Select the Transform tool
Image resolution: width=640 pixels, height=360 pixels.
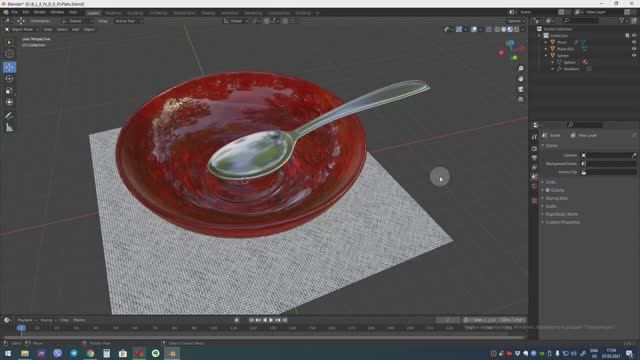(9, 102)
